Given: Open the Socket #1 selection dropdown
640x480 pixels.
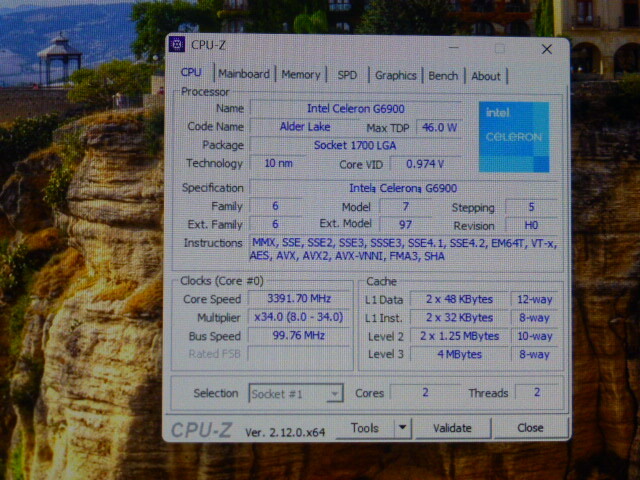Looking at the screenshot, I should pyautogui.click(x=296, y=393).
